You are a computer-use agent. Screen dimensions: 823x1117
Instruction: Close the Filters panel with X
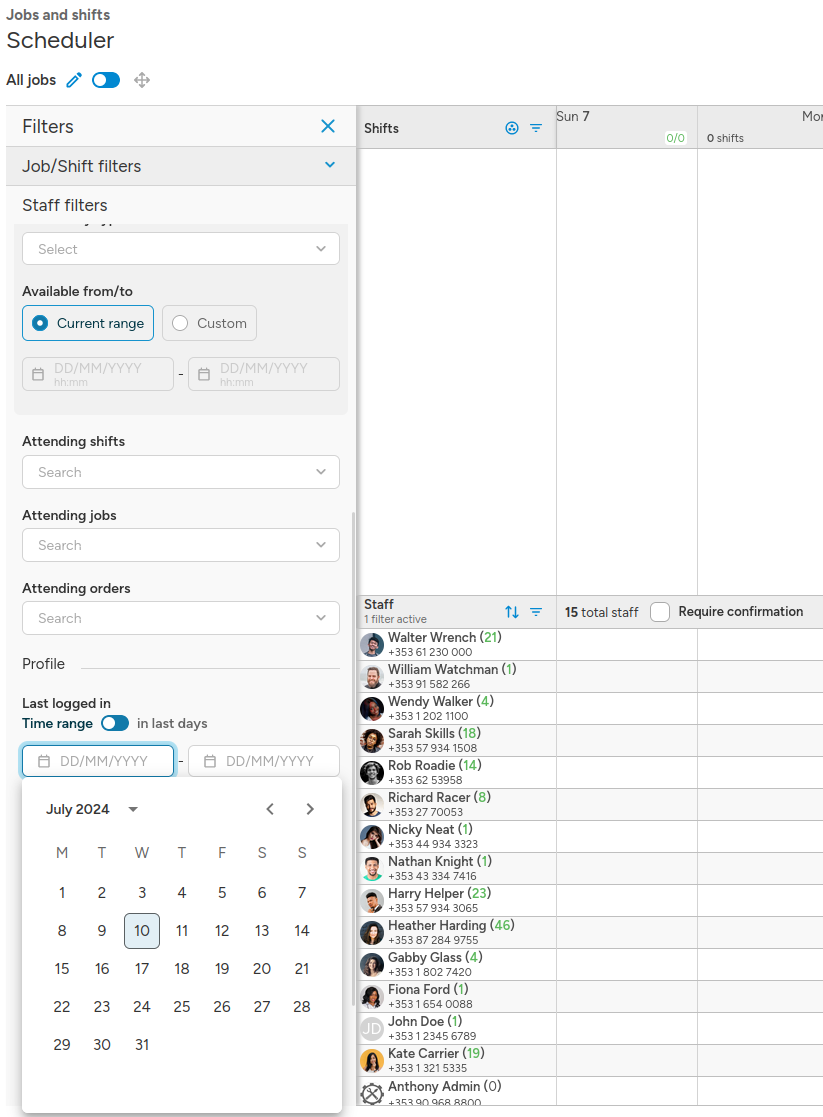(x=328, y=126)
